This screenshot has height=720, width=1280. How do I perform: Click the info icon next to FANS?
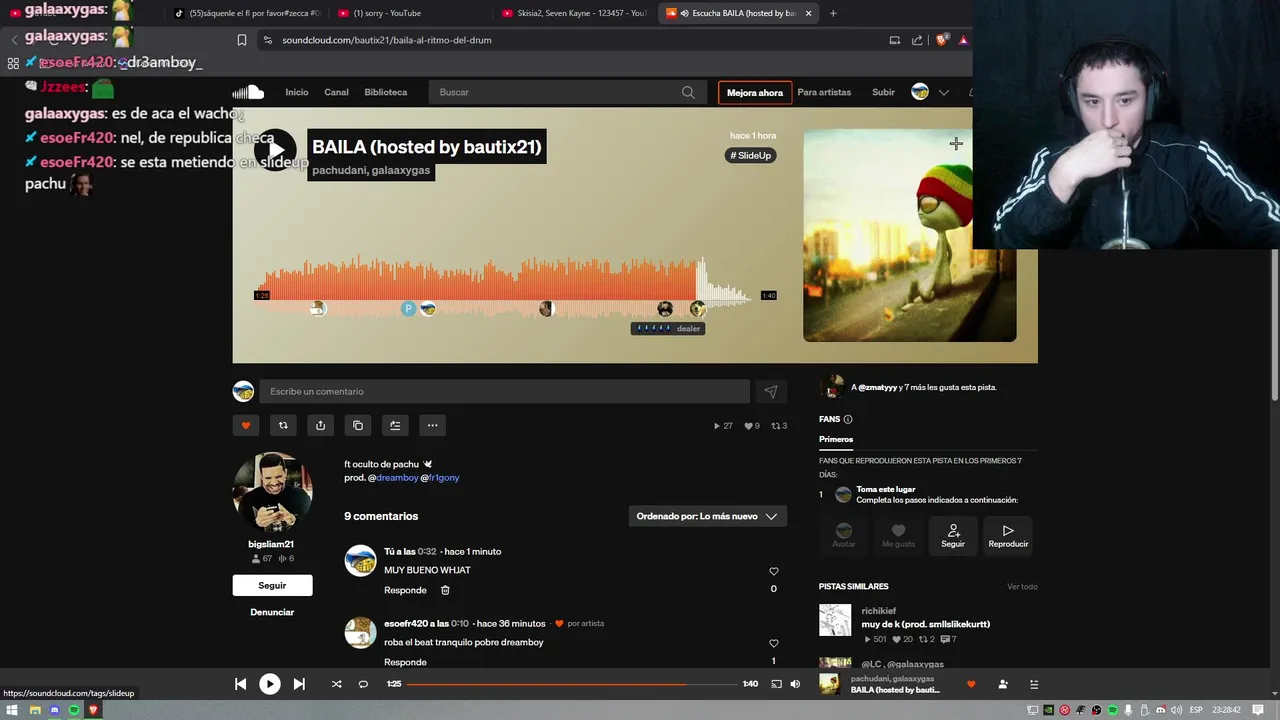pyautogui.click(x=848, y=419)
